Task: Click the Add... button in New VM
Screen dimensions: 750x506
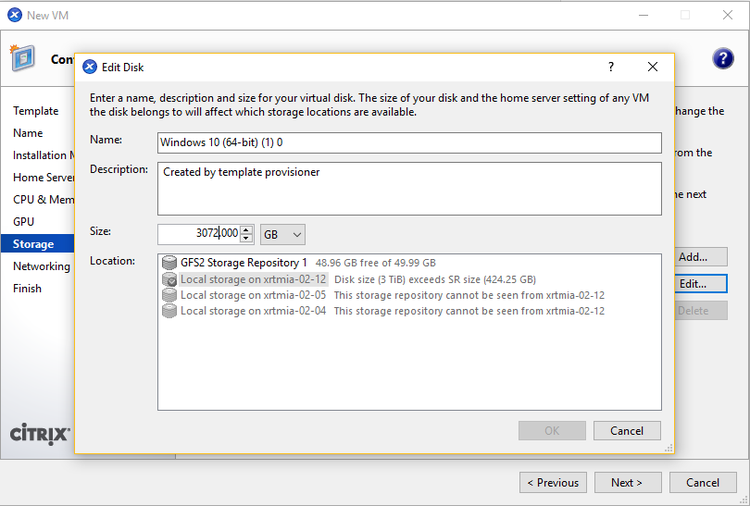Action: (x=701, y=257)
